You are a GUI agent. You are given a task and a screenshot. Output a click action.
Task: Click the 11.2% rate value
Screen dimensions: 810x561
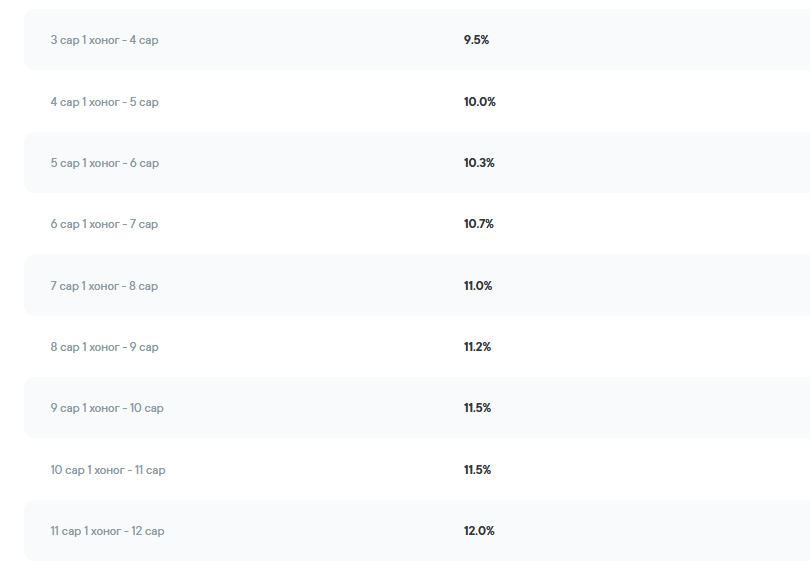[x=477, y=347]
